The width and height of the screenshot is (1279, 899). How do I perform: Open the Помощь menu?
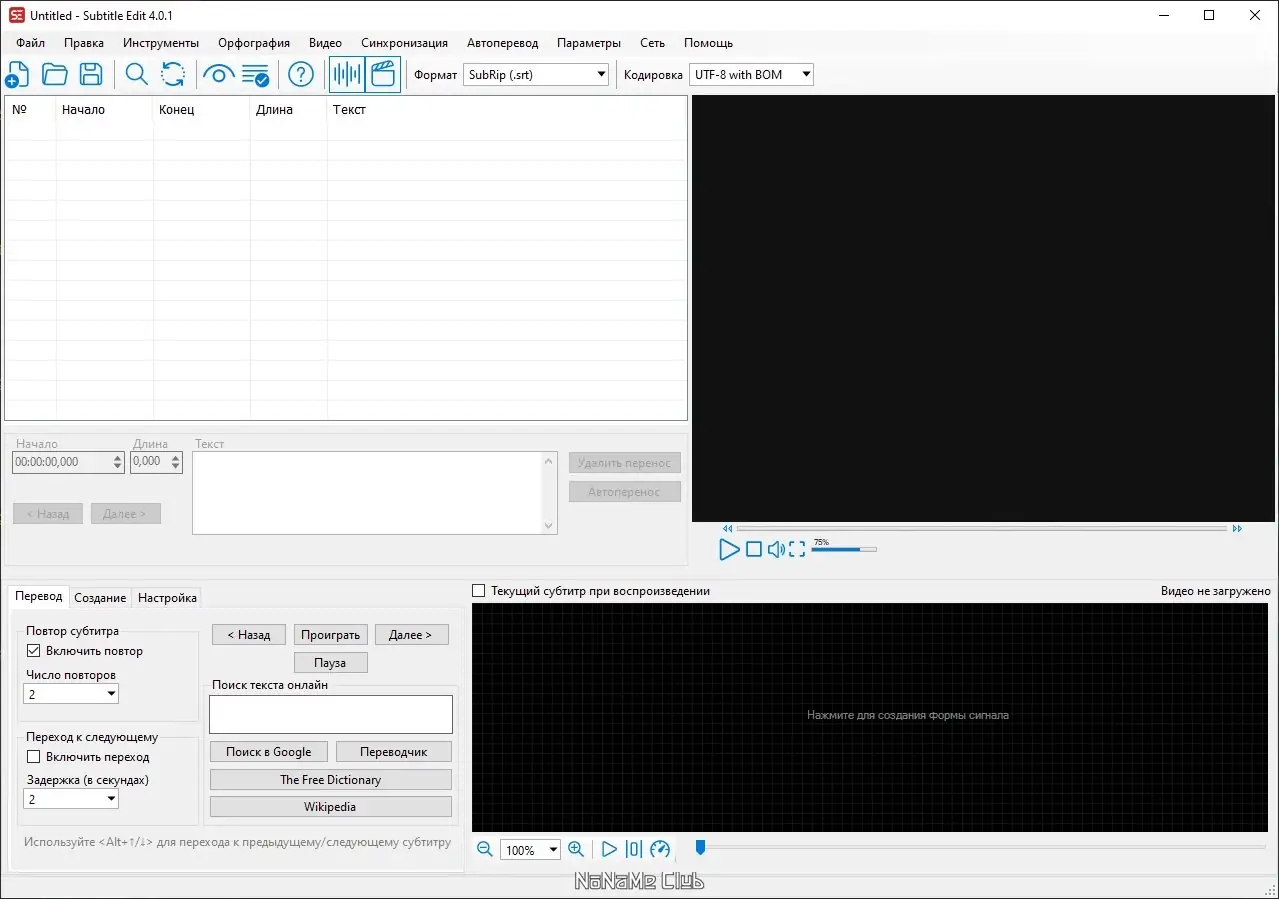[x=708, y=43]
